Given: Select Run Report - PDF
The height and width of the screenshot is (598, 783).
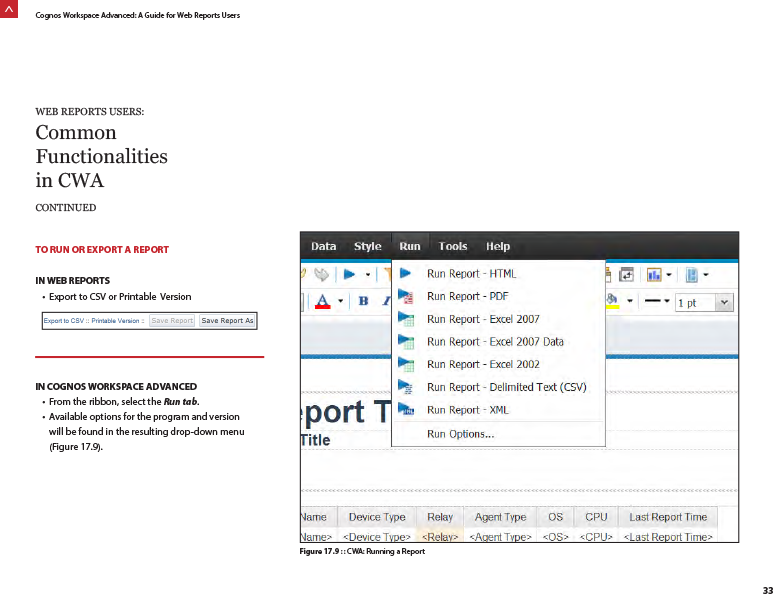Looking at the screenshot, I should pyautogui.click(x=498, y=297).
